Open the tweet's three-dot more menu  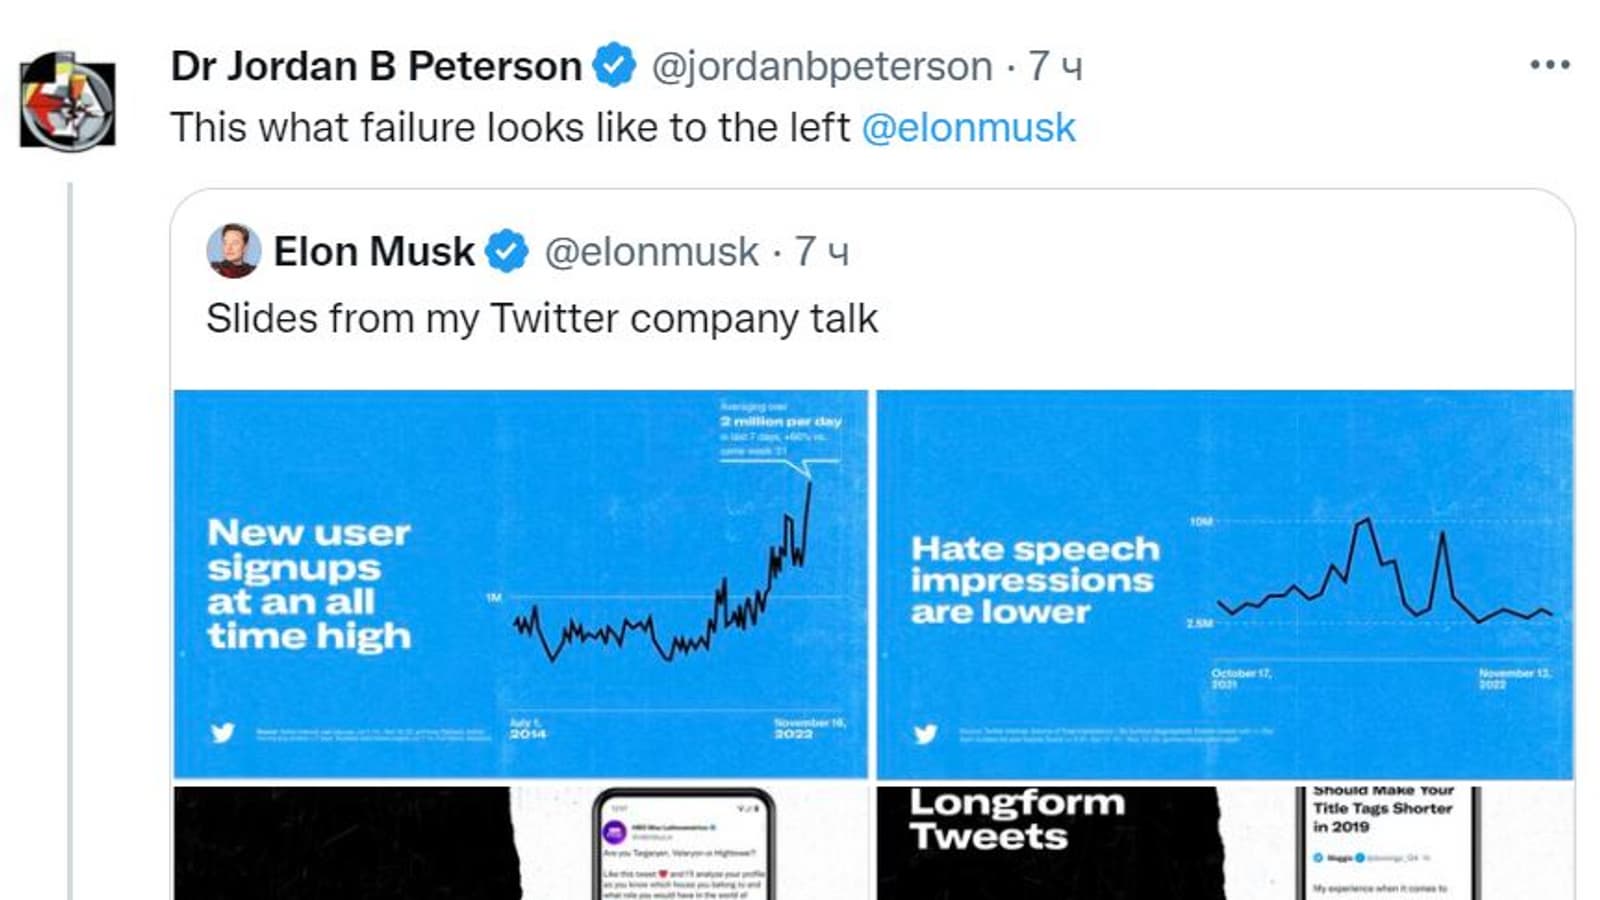[x=1549, y=66]
